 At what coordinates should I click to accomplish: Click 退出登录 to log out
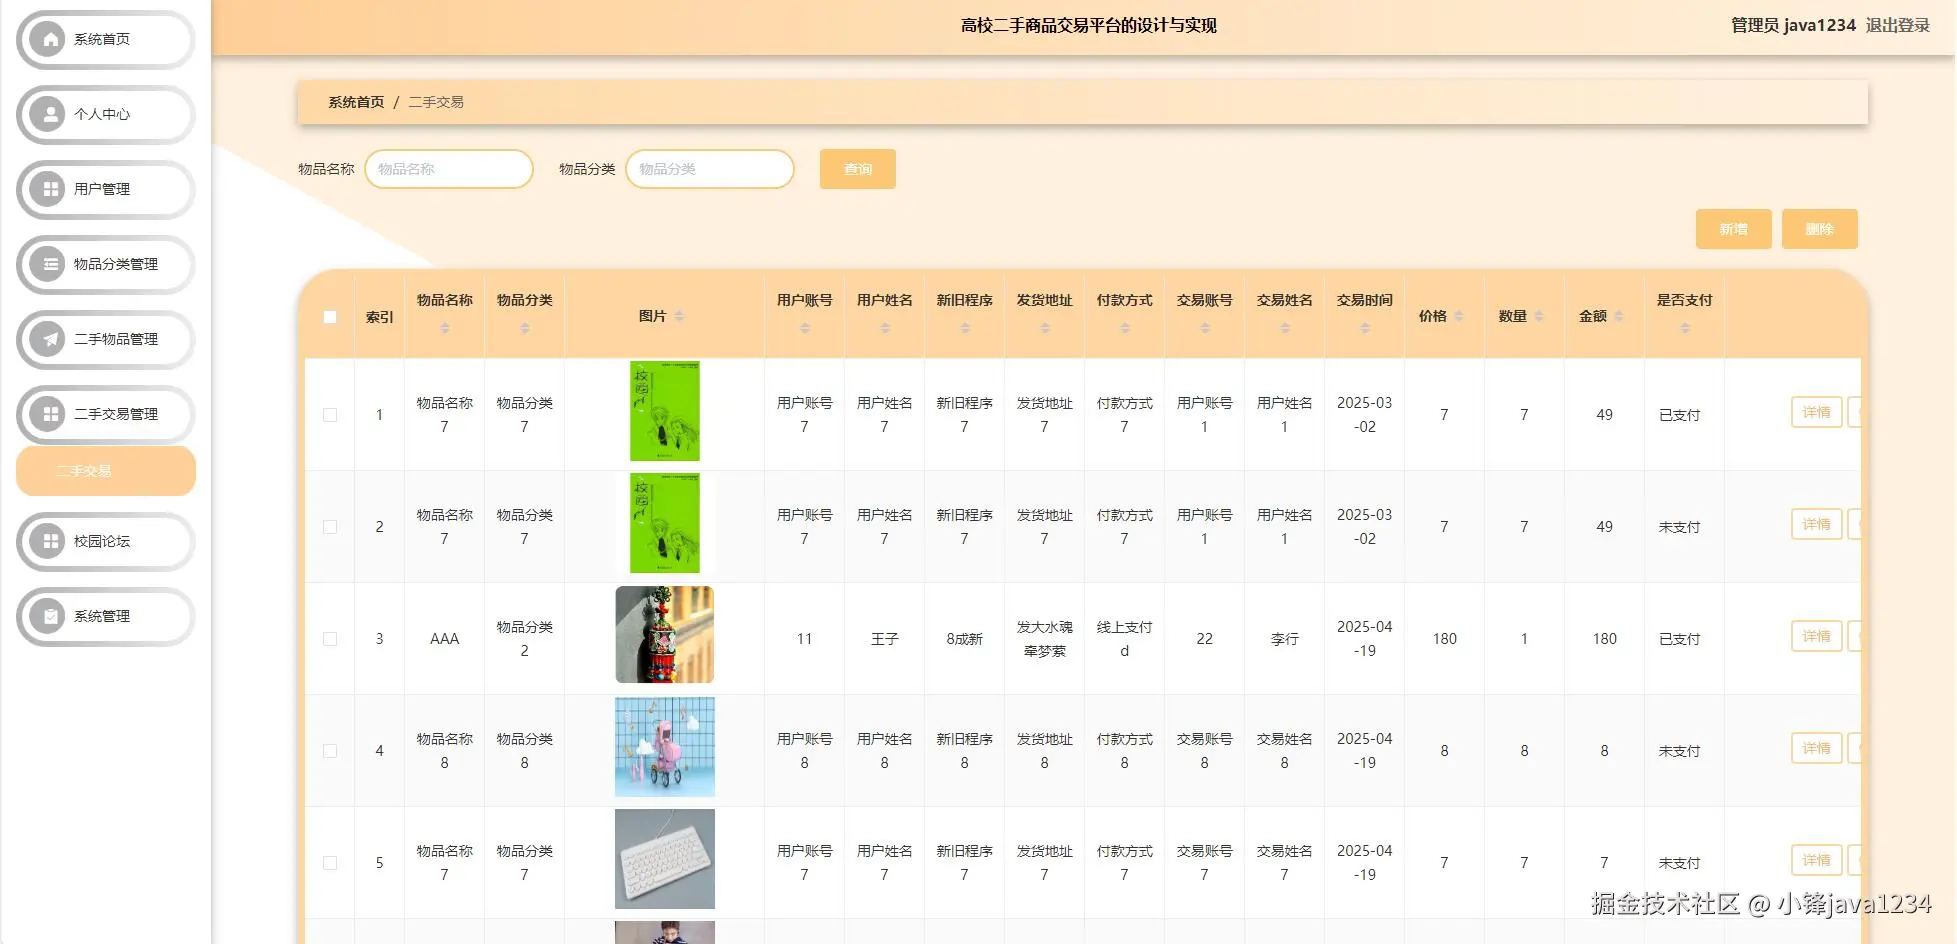(x=1898, y=25)
